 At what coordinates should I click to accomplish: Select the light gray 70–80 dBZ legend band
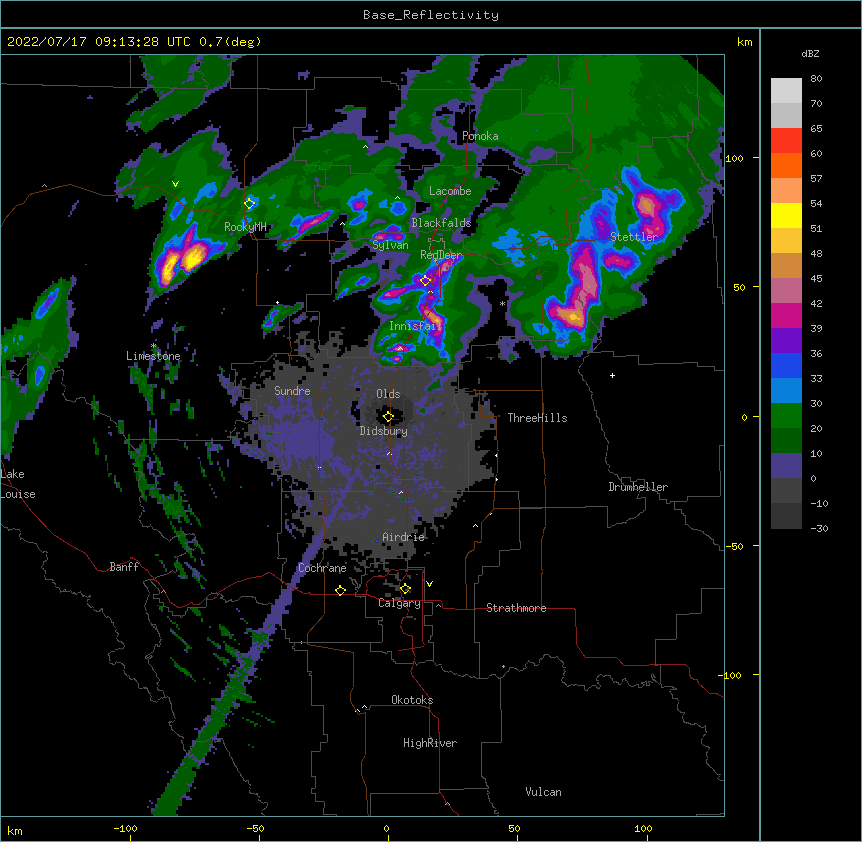pos(786,91)
